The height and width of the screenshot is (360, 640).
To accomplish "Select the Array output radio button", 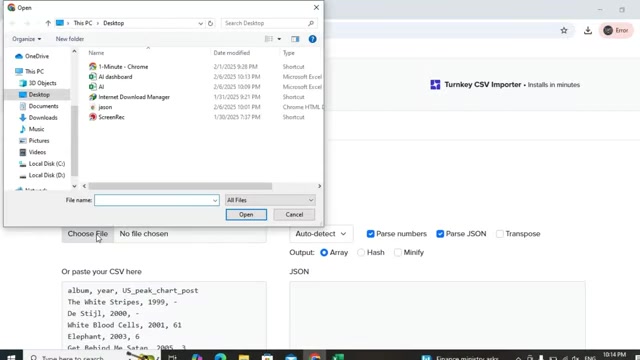I will [324, 253].
